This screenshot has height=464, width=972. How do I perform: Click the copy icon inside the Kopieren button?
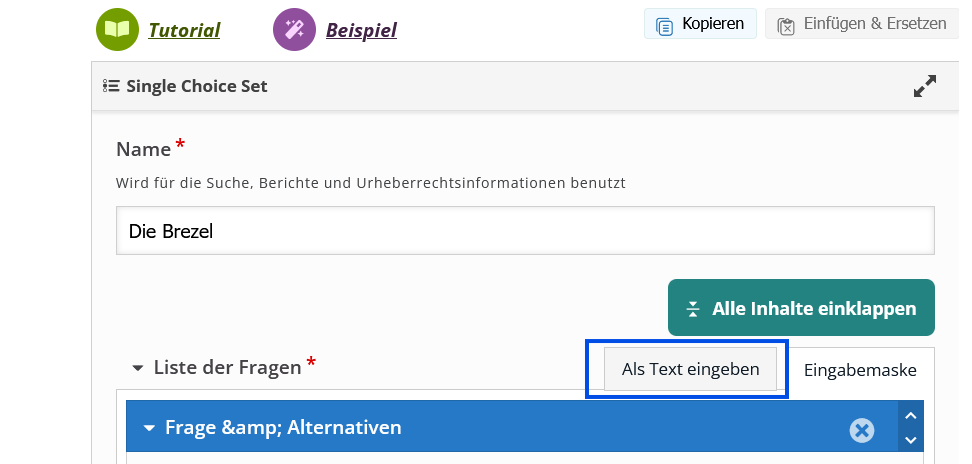(665, 25)
